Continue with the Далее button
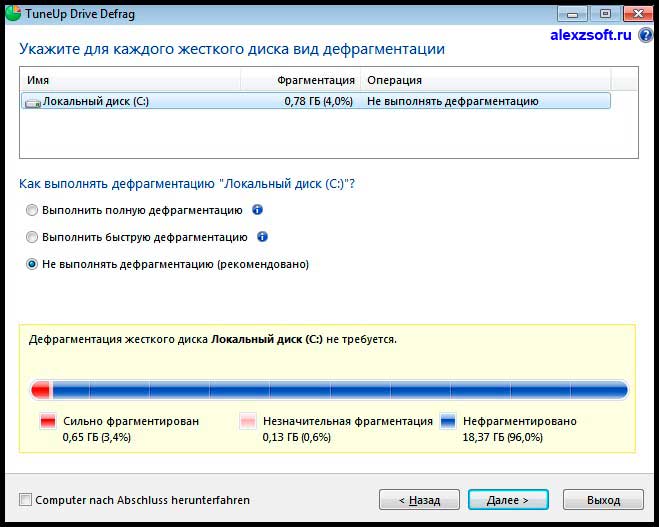The width and height of the screenshot is (659, 527). (x=508, y=500)
